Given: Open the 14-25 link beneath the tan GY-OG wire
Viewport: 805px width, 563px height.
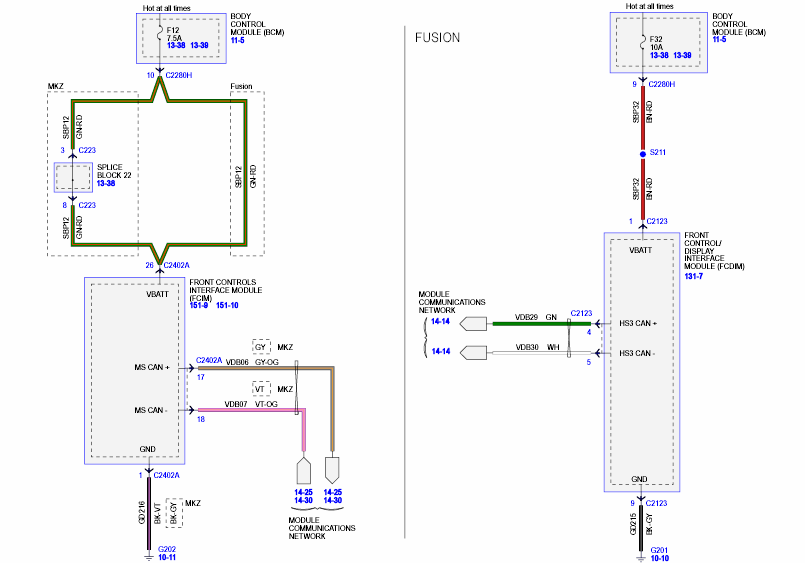Looking at the screenshot, I should coord(333,492).
